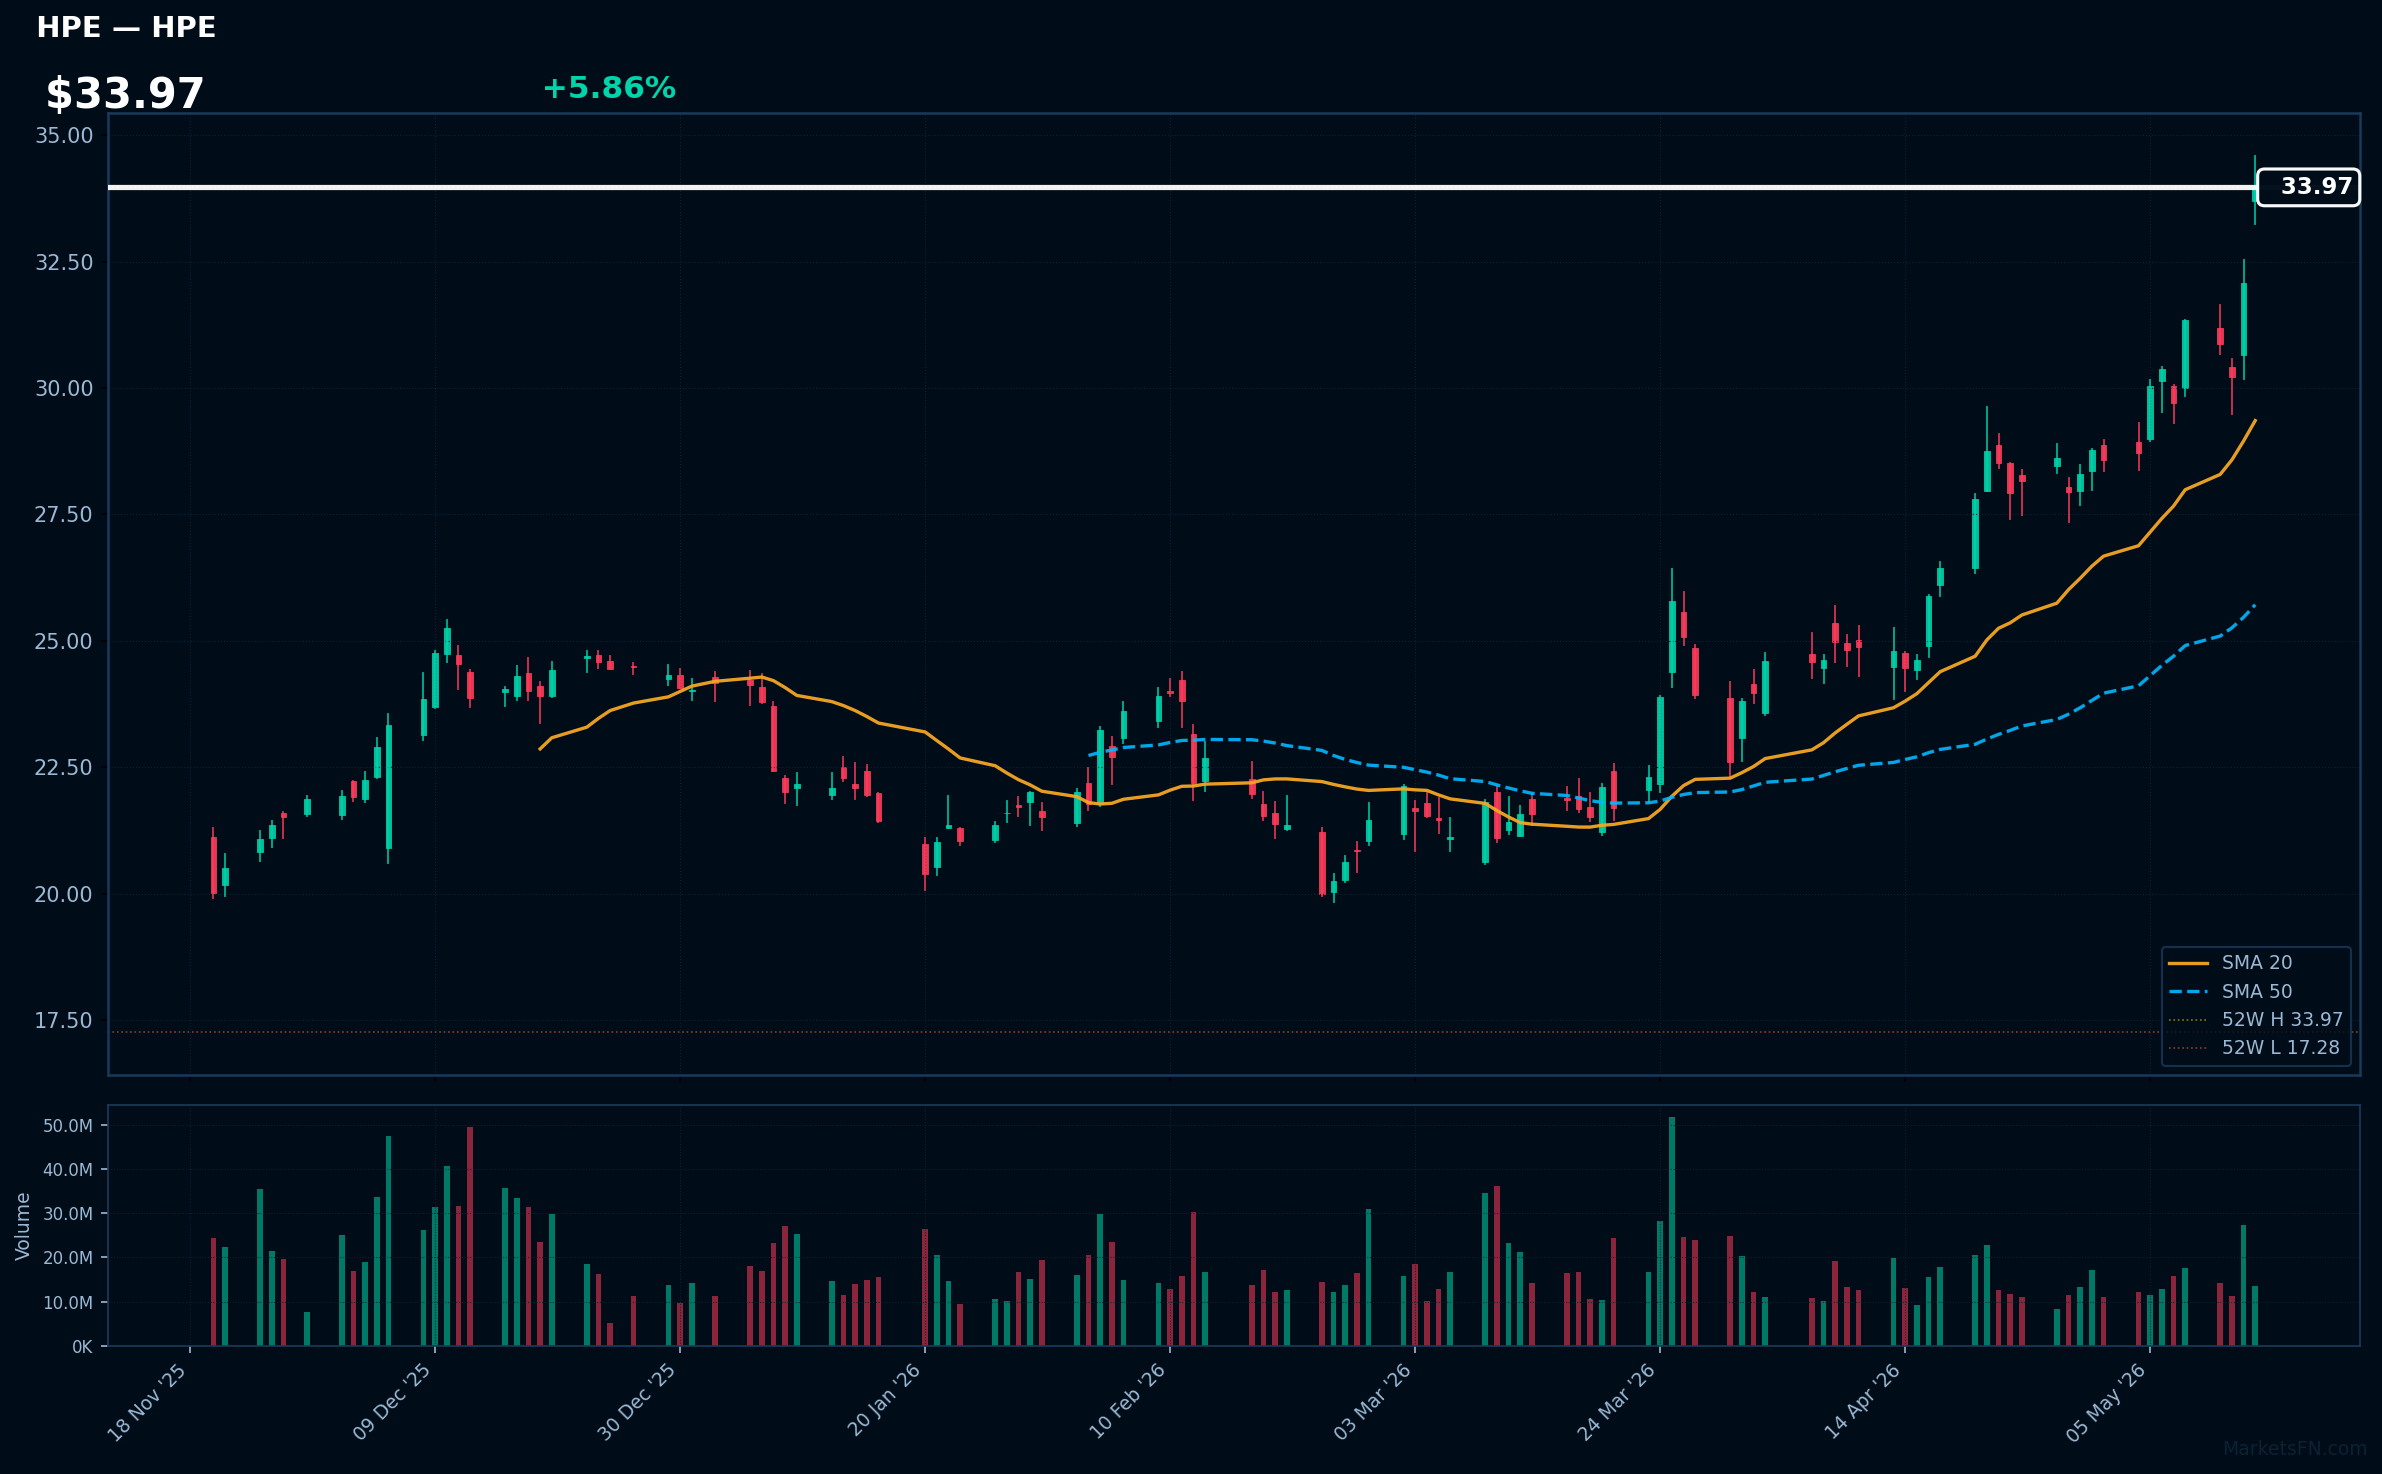The height and width of the screenshot is (1474, 2382).
Task: Click the 27.50 price axis label
Action: pos(64,515)
